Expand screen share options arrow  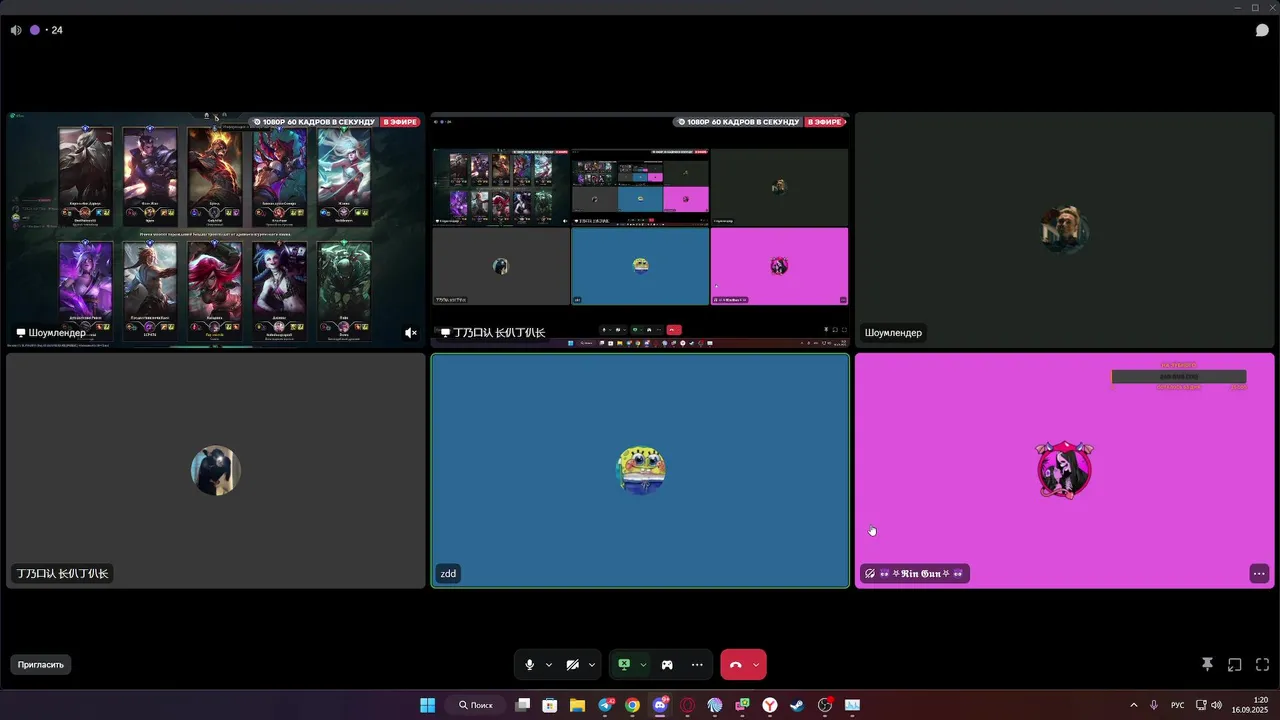(643, 665)
